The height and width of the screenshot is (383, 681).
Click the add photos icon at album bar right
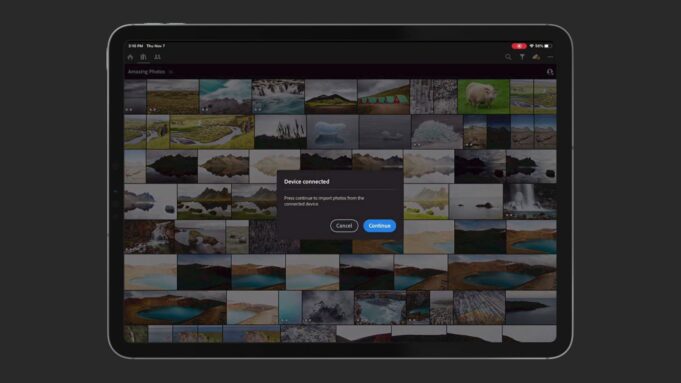tap(550, 72)
